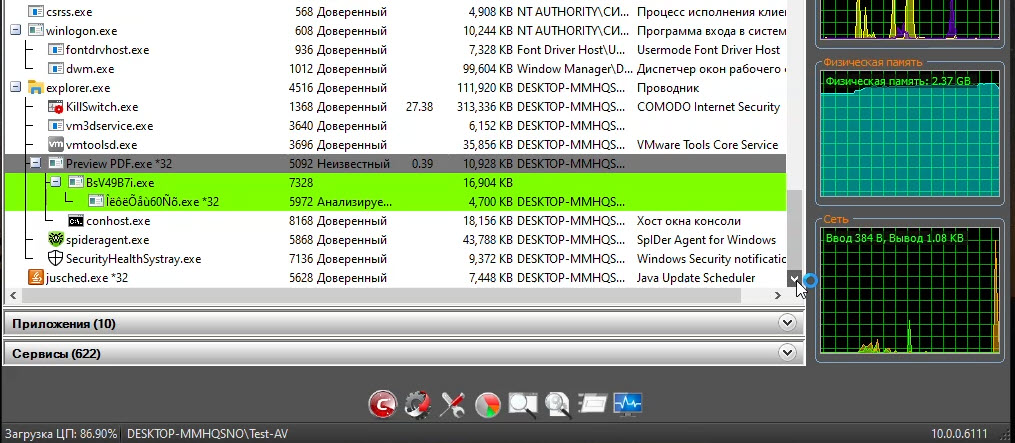Click the csrss.exe process icon

(36, 12)
